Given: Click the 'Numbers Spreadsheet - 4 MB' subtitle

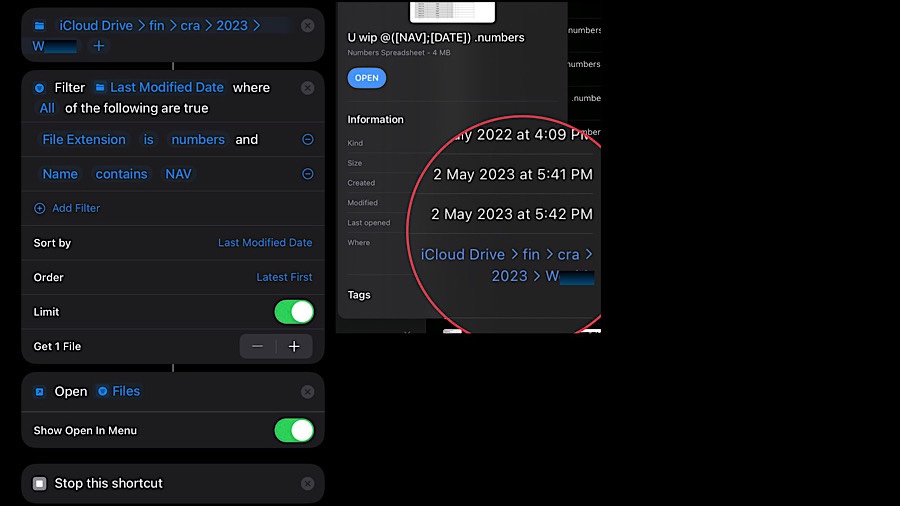Looking at the screenshot, I should [x=398, y=53].
